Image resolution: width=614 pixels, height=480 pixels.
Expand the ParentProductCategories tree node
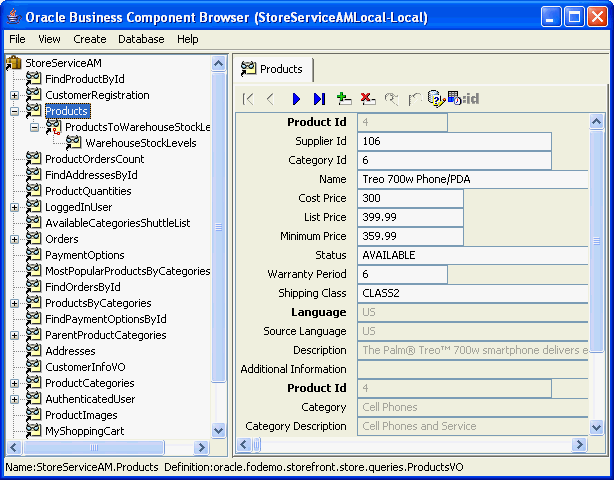[x=14, y=335]
